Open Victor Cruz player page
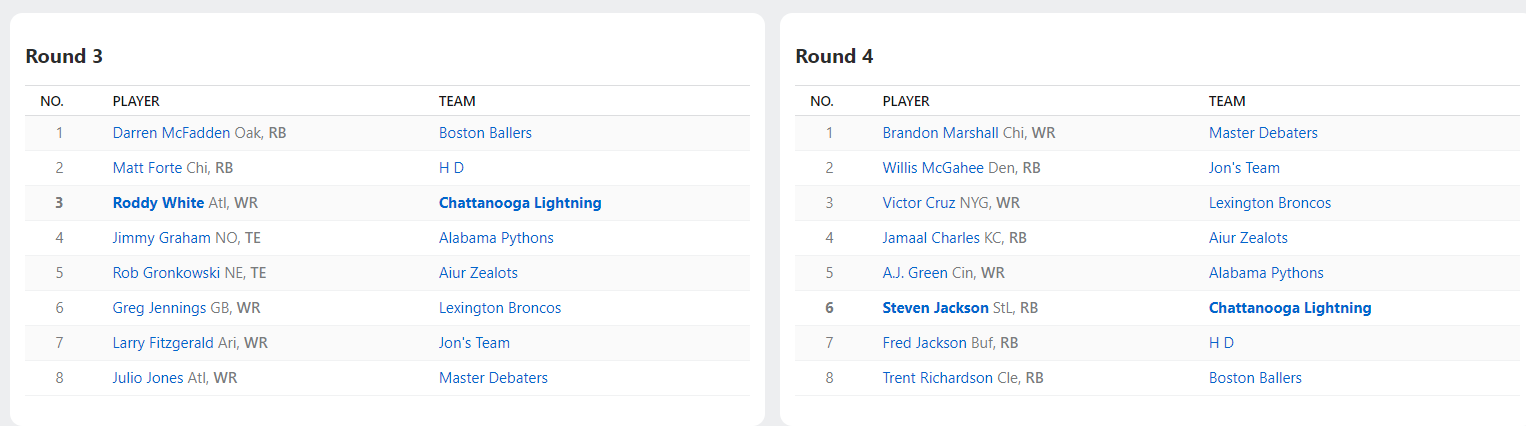 pos(919,203)
